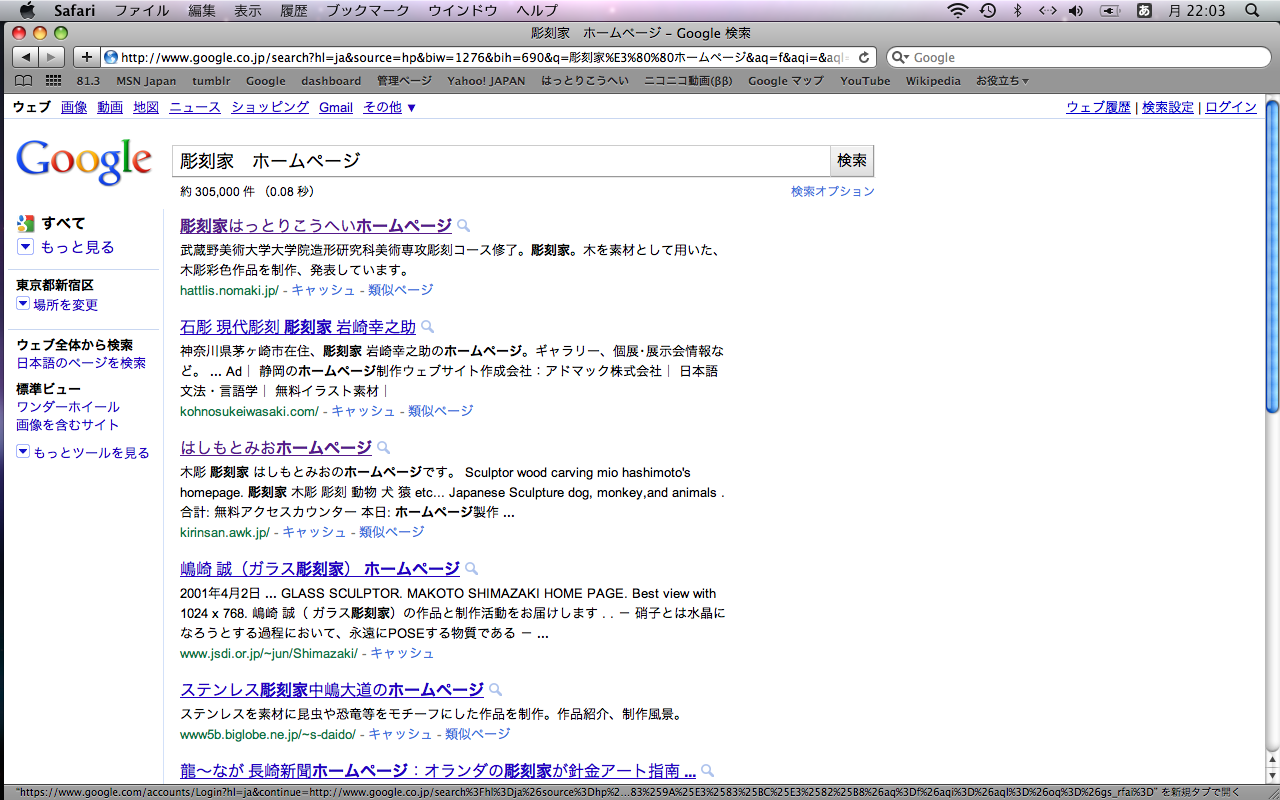Open 石彫 現代彫刻 彫刻家 岩崎幸之助 result
The image size is (1280, 800).
pos(298,327)
